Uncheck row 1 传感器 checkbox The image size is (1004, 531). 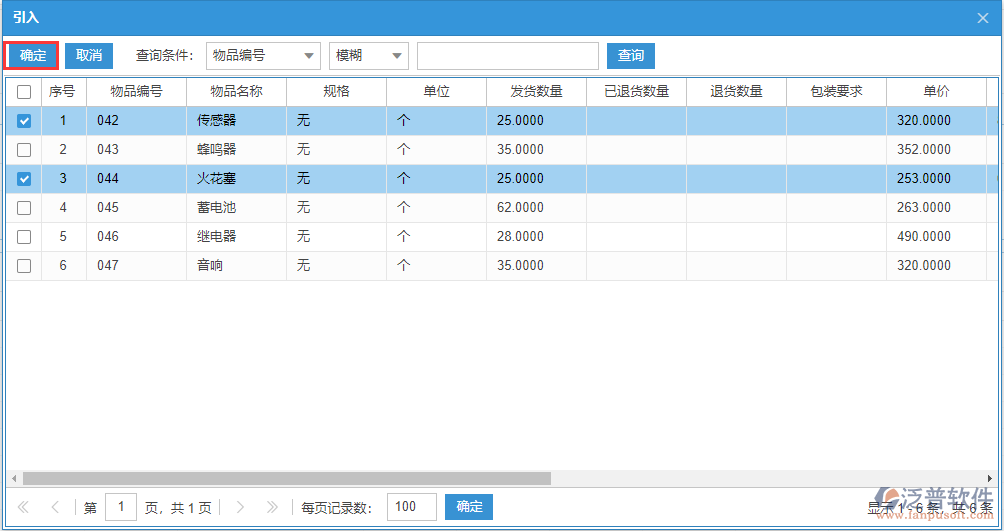tap(24, 120)
